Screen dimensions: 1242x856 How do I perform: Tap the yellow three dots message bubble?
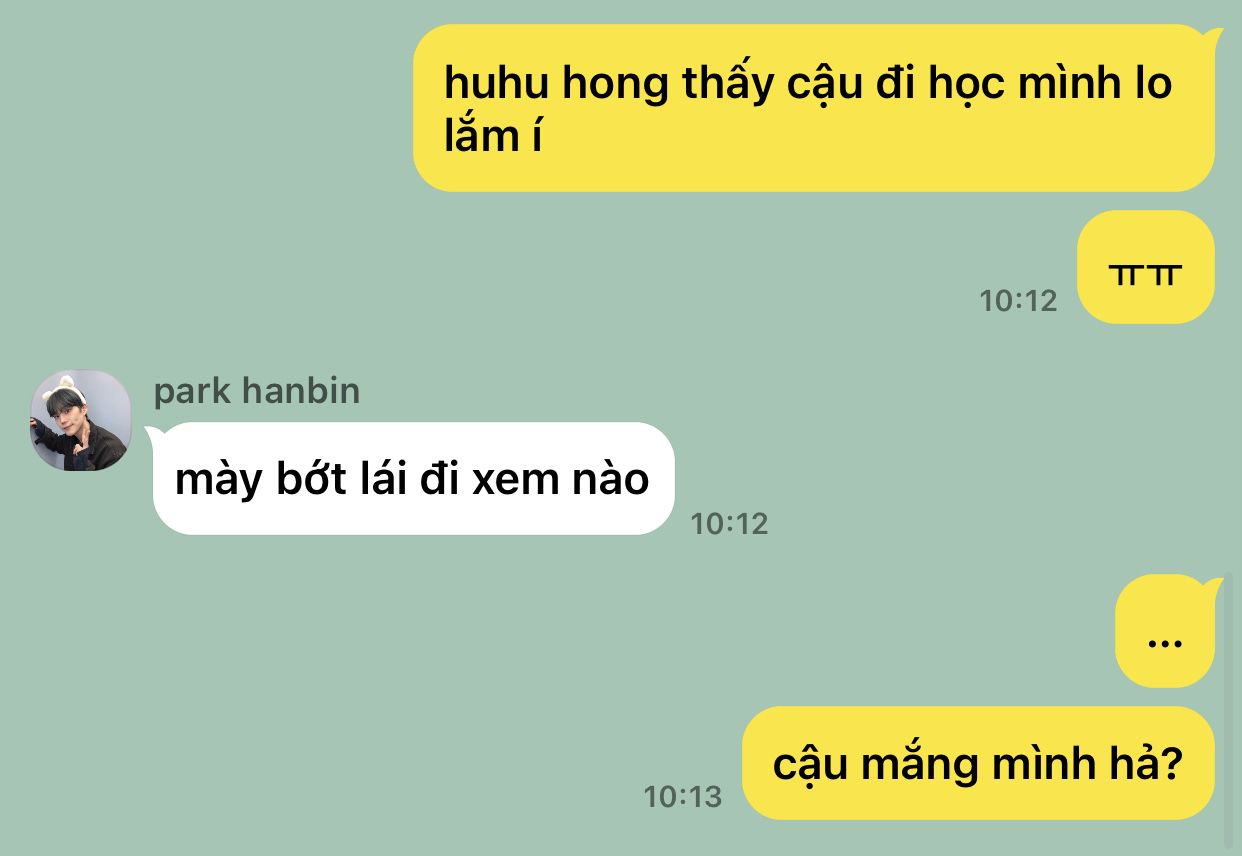[1165, 631]
